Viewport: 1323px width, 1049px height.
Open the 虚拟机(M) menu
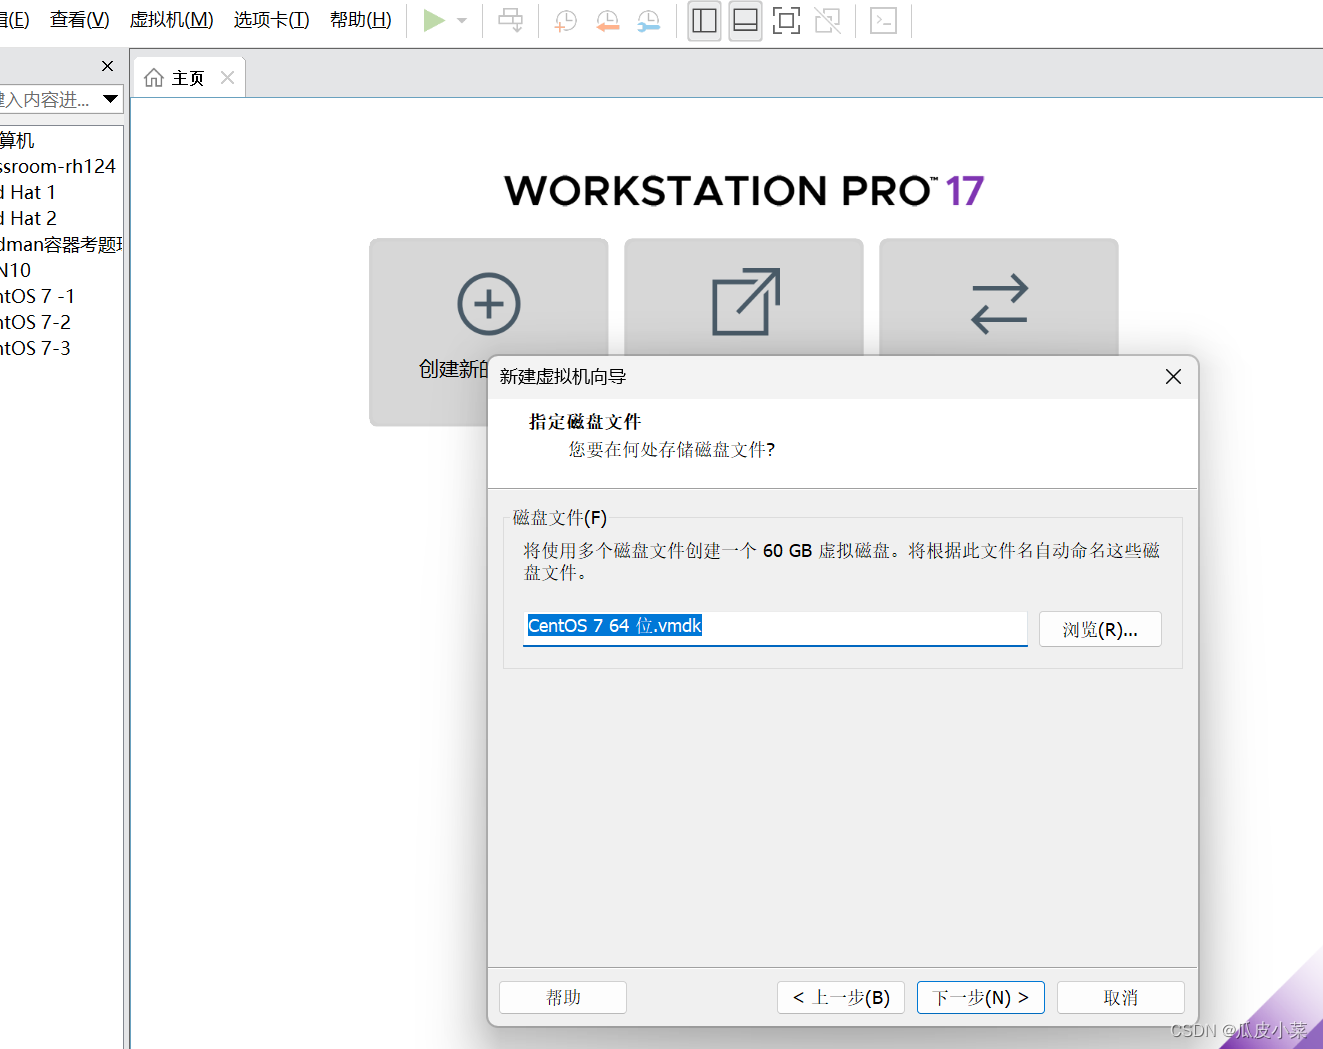(172, 20)
